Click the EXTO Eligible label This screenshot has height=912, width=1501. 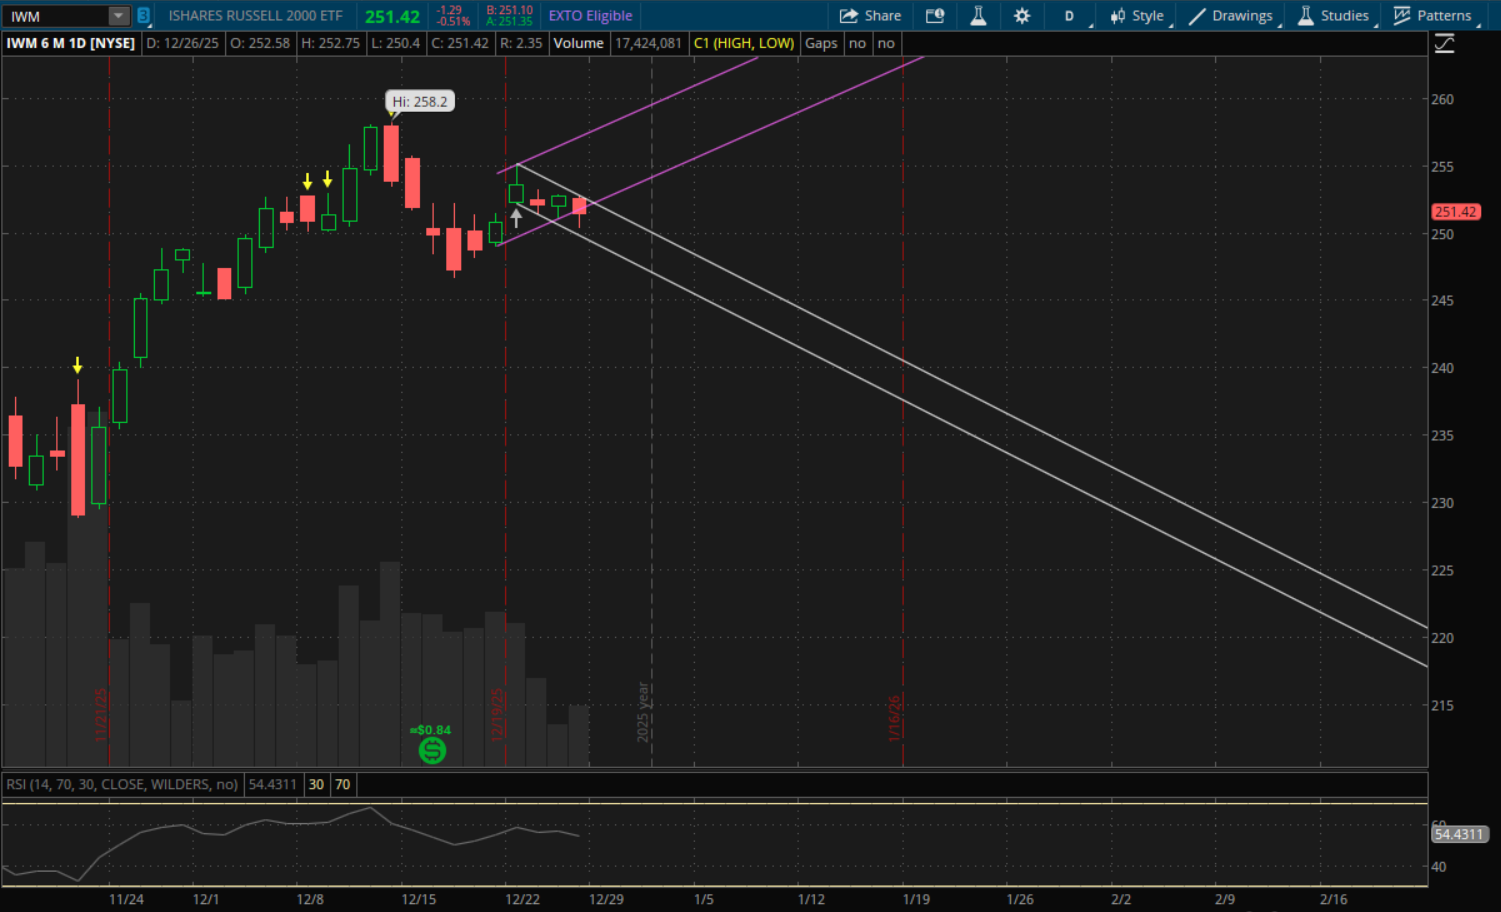tap(590, 16)
